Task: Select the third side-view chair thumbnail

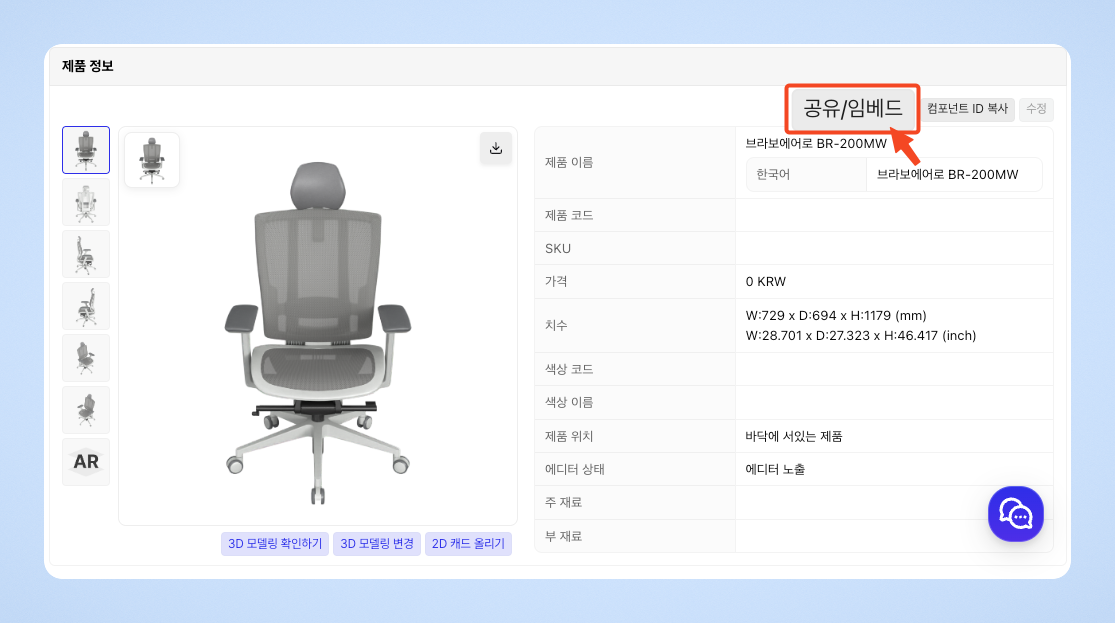Action: (x=86, y=254)
